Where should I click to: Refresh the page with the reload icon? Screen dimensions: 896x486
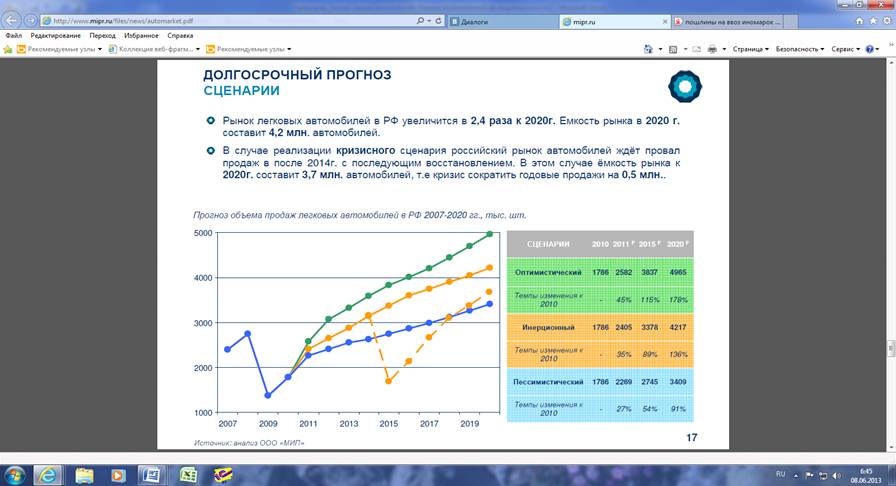[438, 21]
